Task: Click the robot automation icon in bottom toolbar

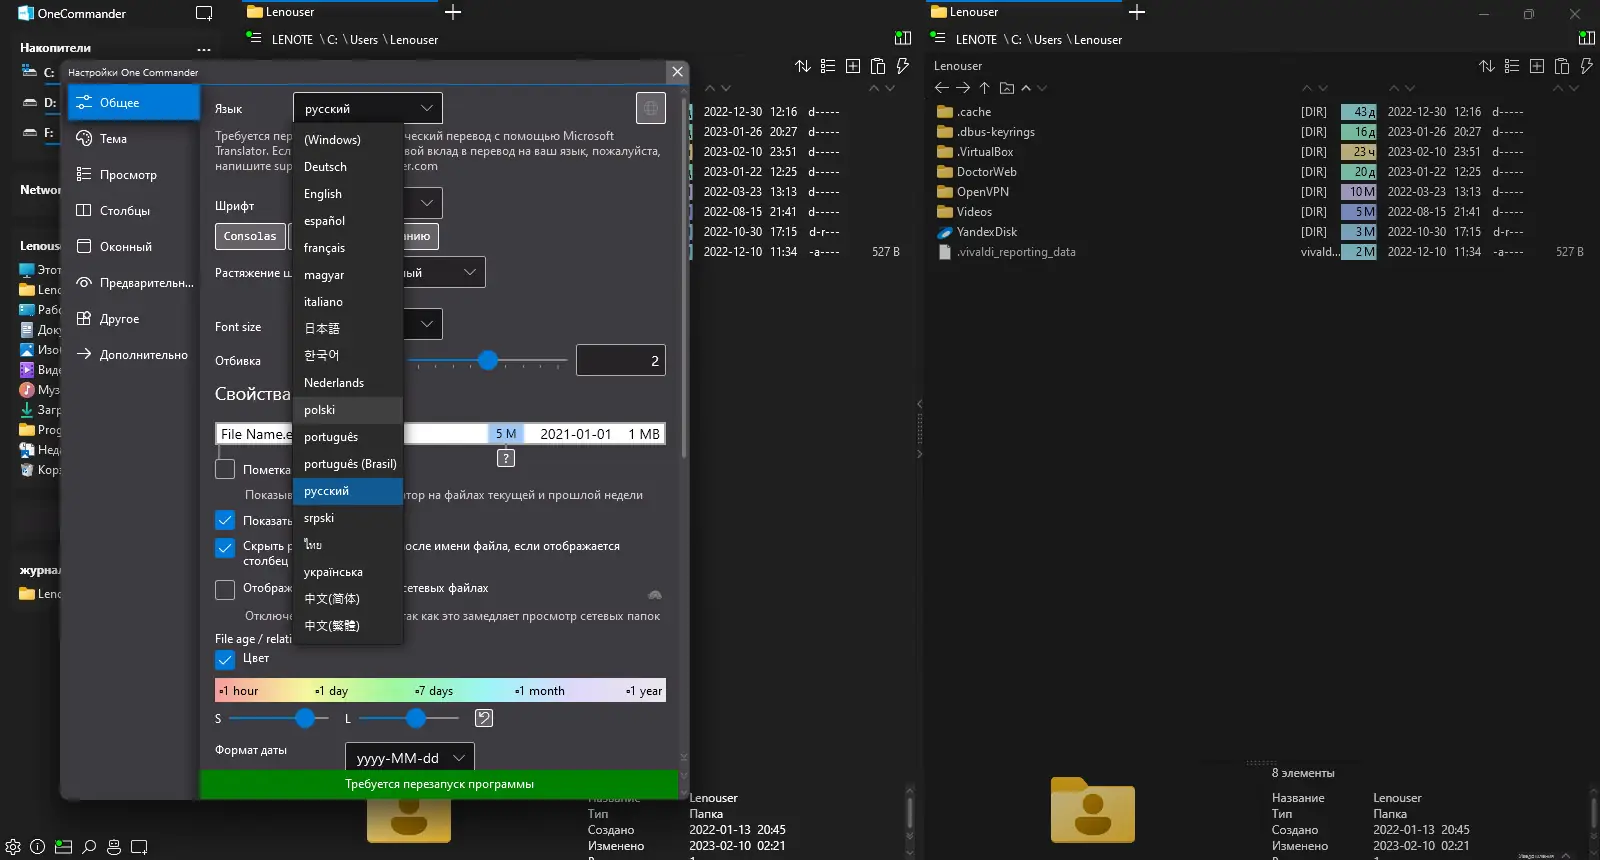Action: 114,846
